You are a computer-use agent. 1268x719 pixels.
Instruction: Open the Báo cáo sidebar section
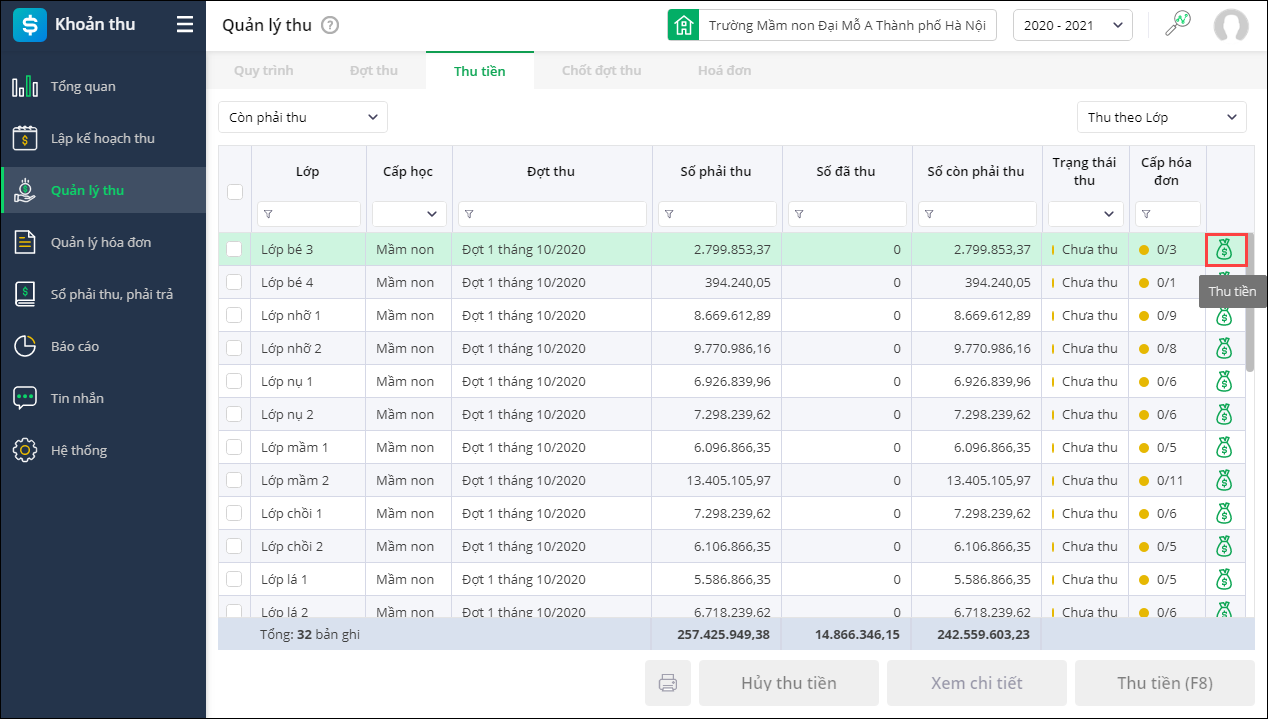click(75, 347)
